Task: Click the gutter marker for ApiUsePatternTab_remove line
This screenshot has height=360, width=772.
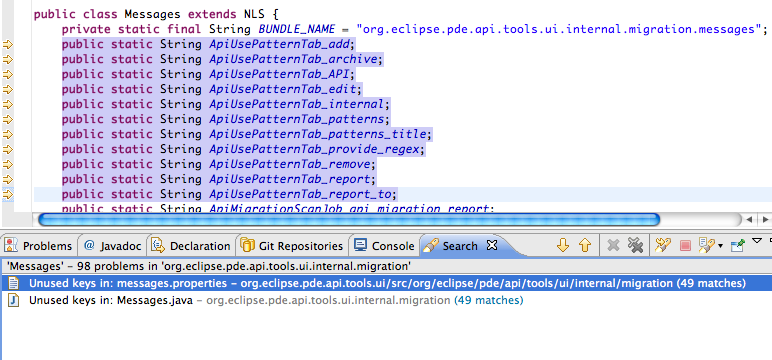Action: point(8,164)
